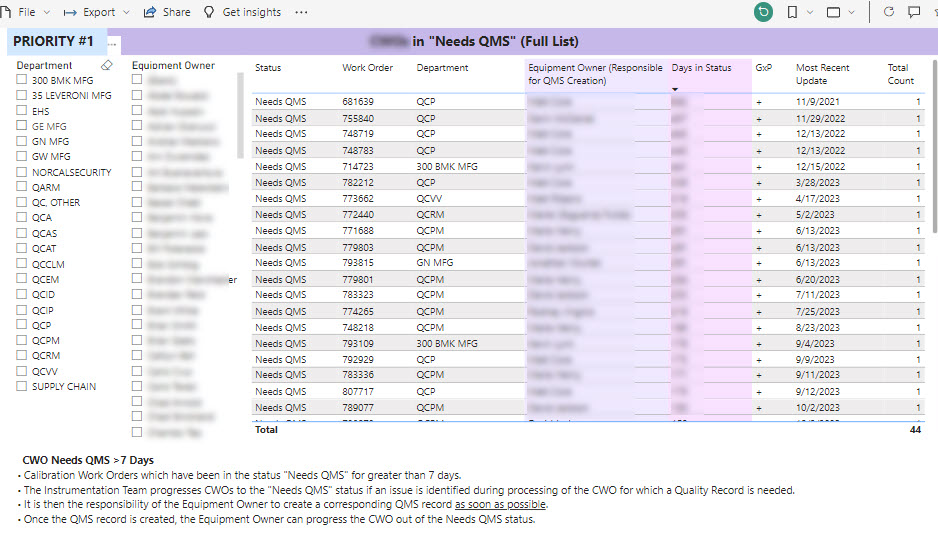Click the Equipment Owner list scrollbar
This screenshot has height=539, width=938.
pos(240,115)
